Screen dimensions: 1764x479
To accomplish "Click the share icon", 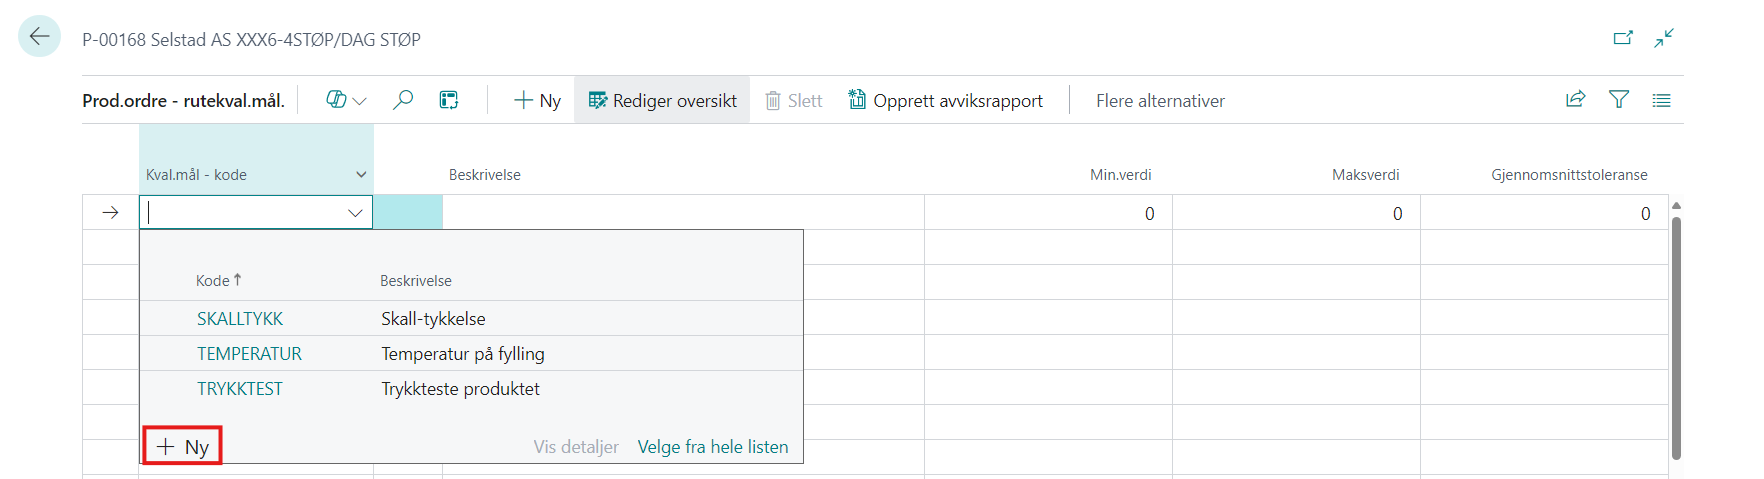I will [1575, 99].
